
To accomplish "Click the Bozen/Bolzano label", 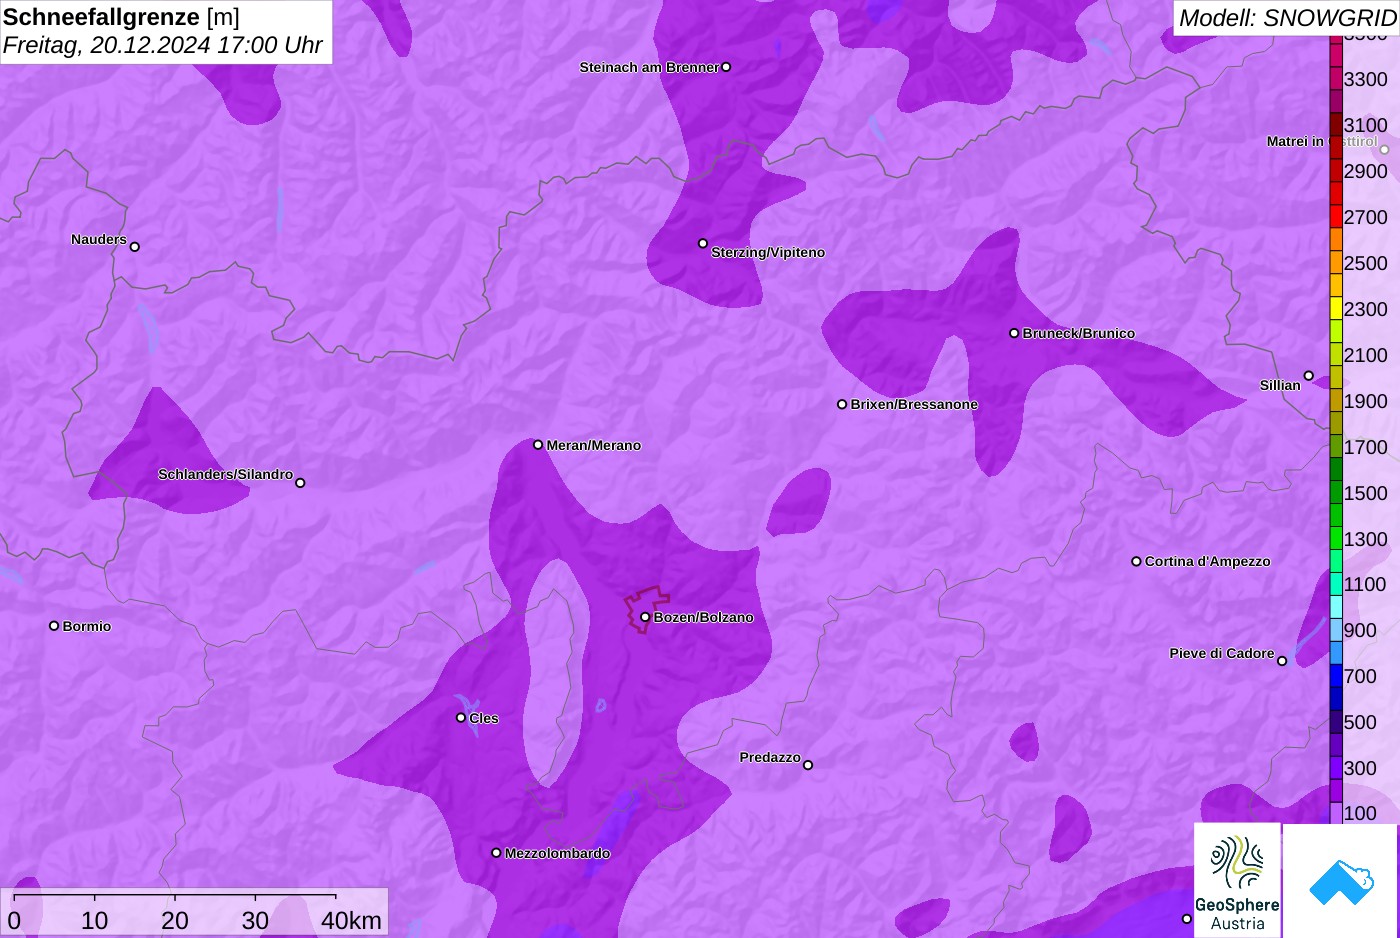I will [x=704, y=617].
